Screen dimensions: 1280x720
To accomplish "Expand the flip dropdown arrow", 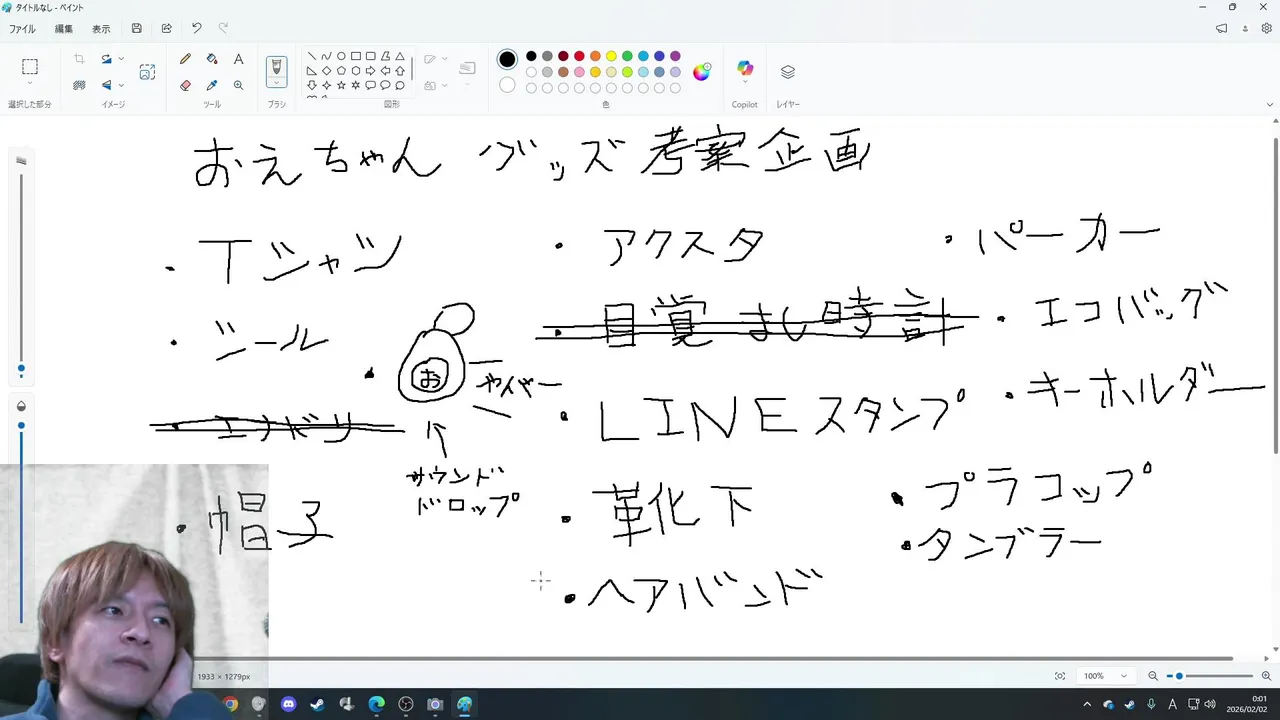I will [121, 85].
